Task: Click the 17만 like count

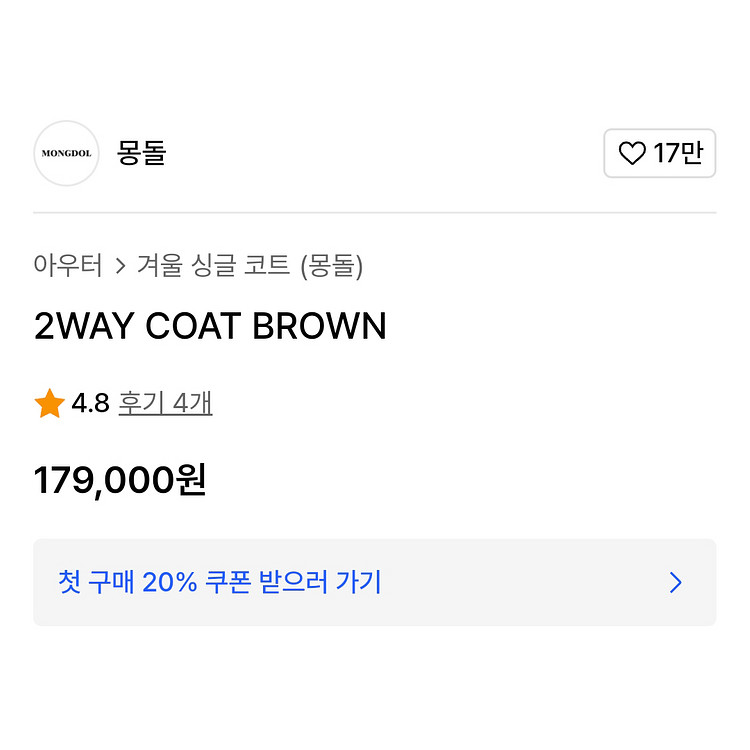Action: pos(678,153)
